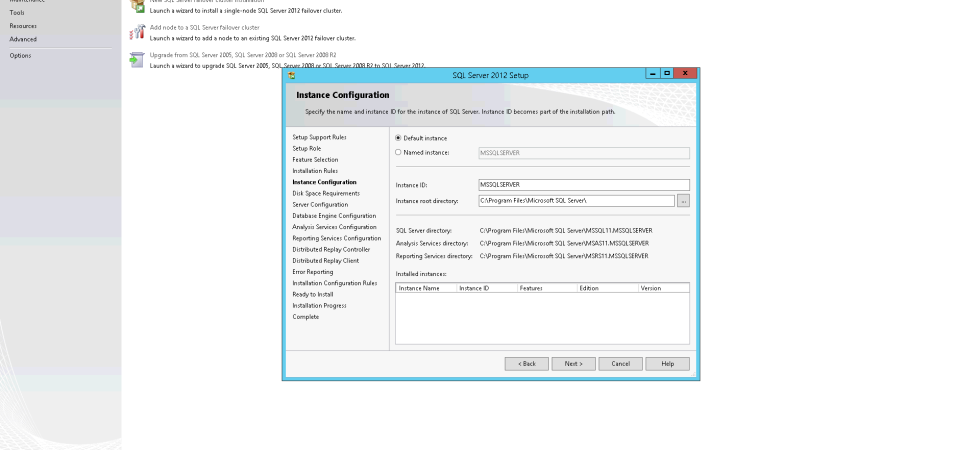The width and height of the screenshot is (980, 450).
Task: Click the Instance ID column header in table
Action: [x=486, y=288]
